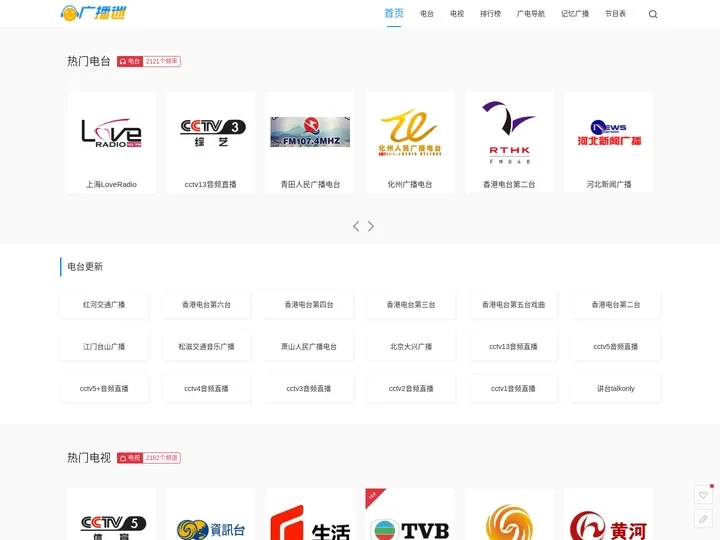Viewport: 720px width, 540px height.
Task: Open 黄河 TV channel card
Action: [x=608, y=514]
